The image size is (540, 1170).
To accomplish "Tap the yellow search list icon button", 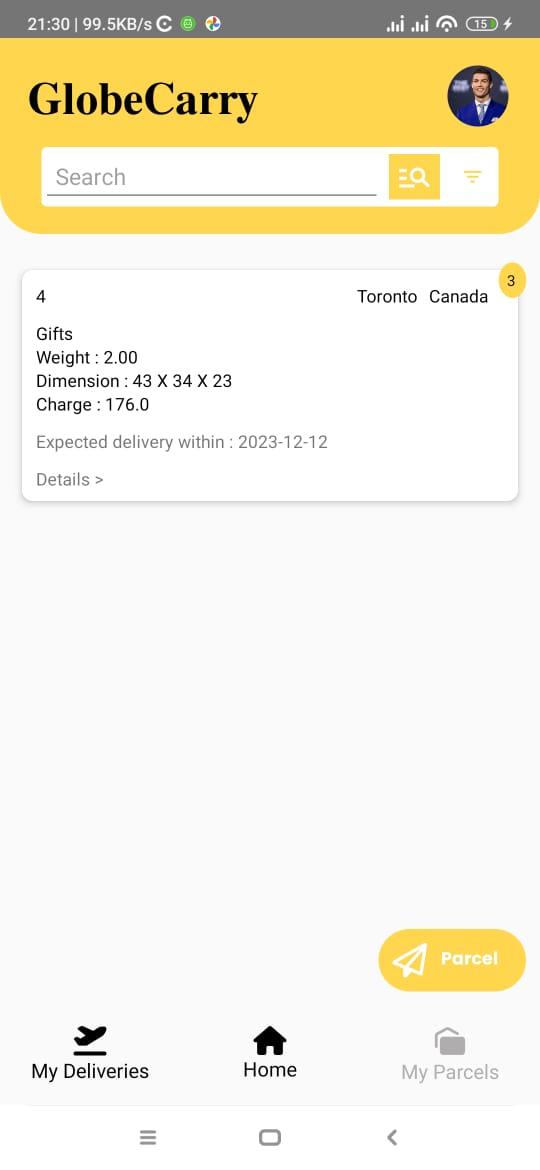I will point(414,177).
